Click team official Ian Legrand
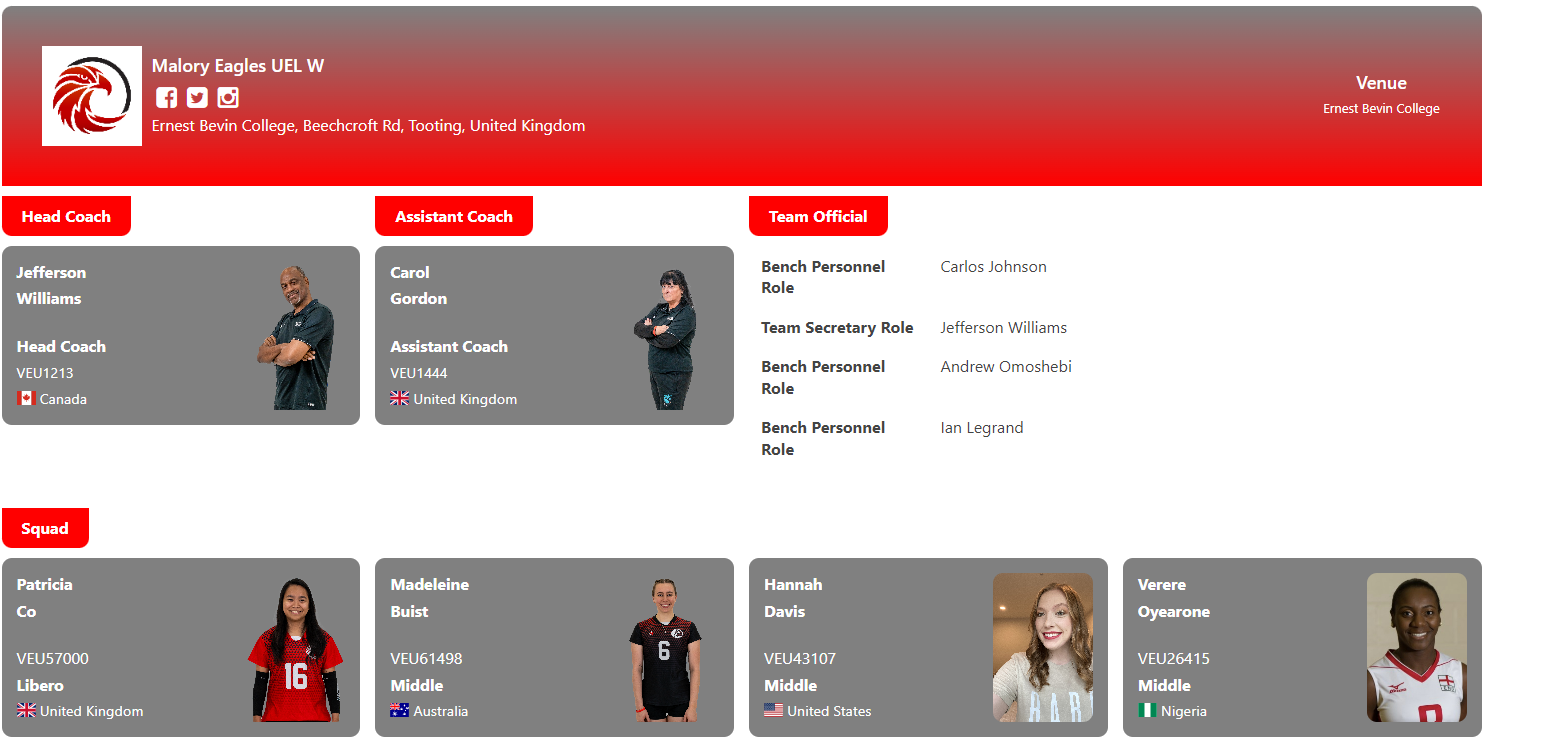1546x745 pixels. 982,428
